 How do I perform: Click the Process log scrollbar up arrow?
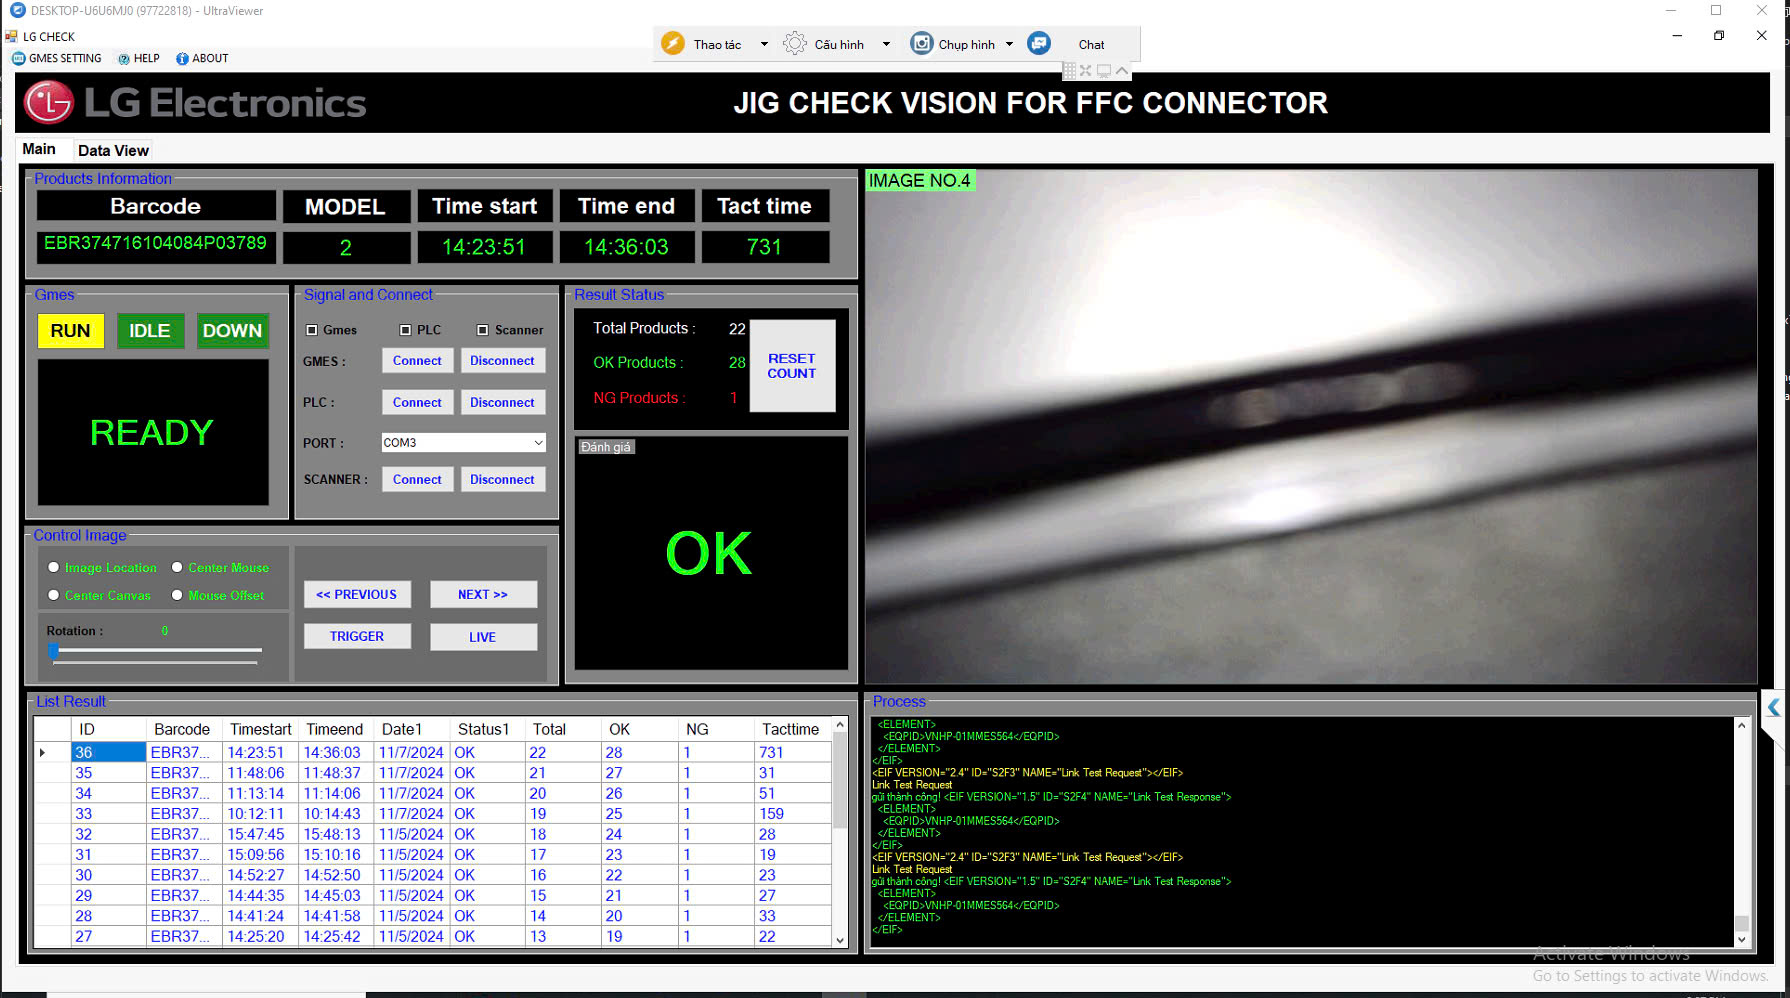(1742, 725)
